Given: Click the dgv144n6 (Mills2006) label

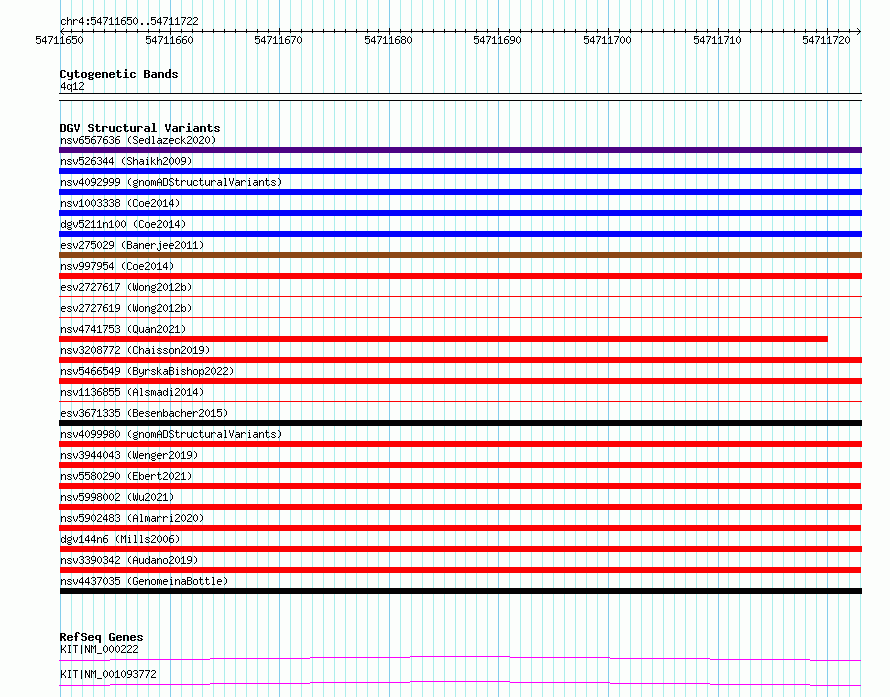Looking at the screenshot, I should click(x=120, y=539).
